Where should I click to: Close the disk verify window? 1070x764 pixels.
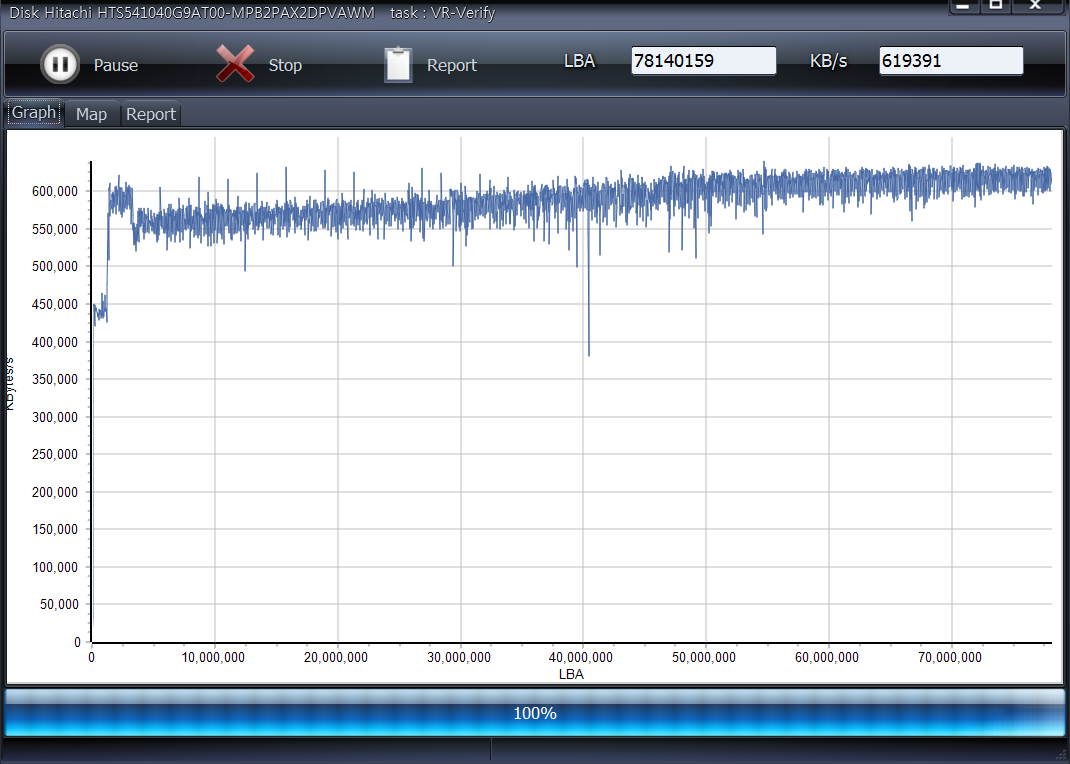[1036, 6]
